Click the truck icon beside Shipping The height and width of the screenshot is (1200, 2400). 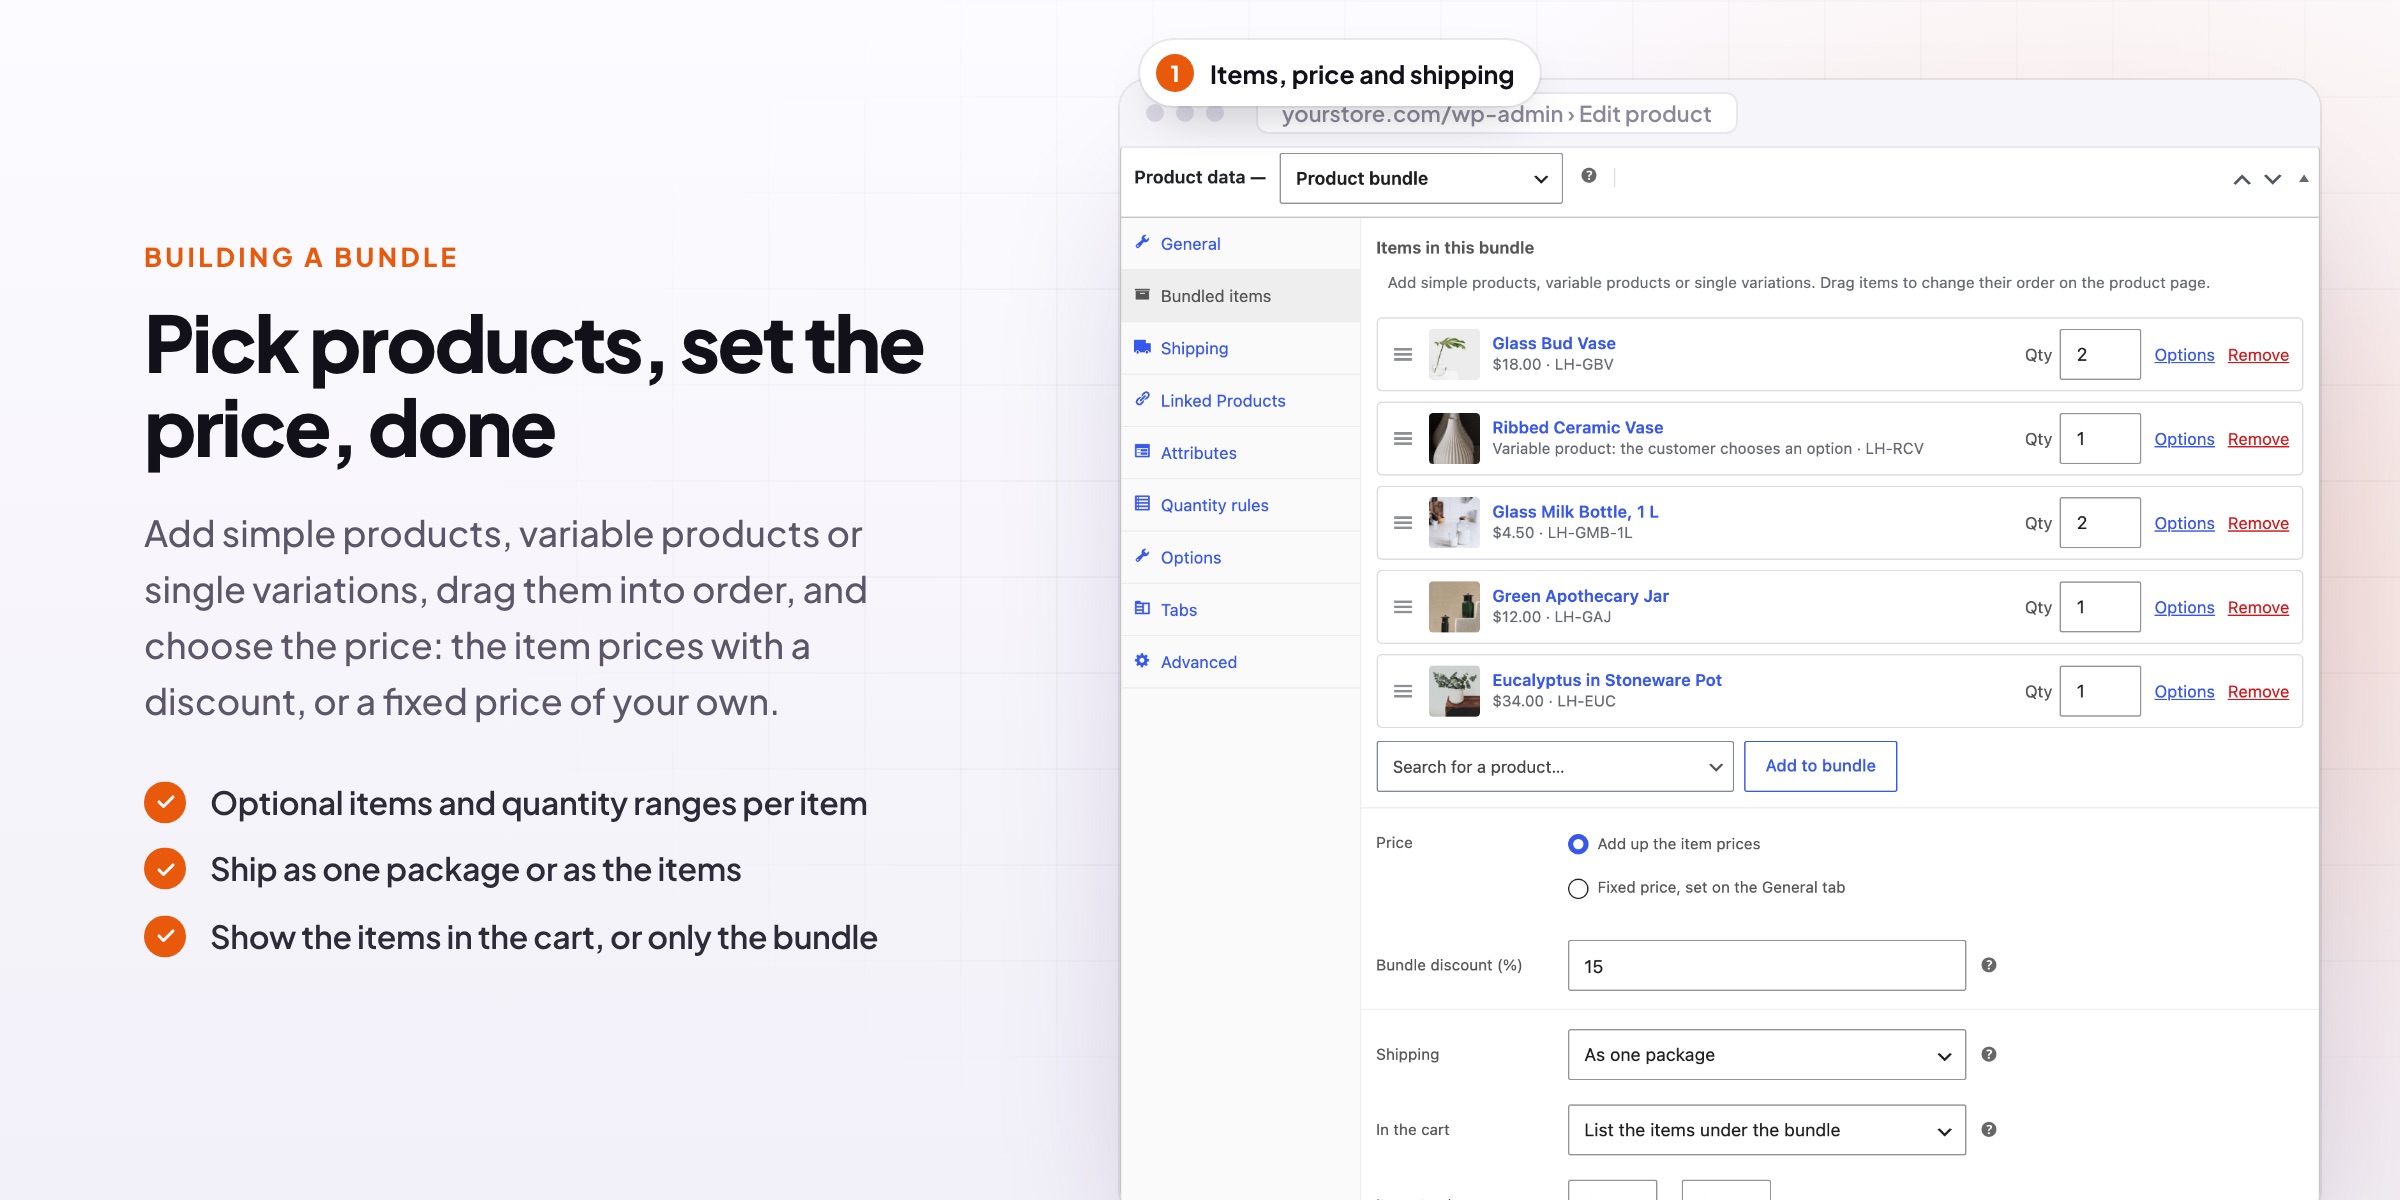coord(1142,347)
